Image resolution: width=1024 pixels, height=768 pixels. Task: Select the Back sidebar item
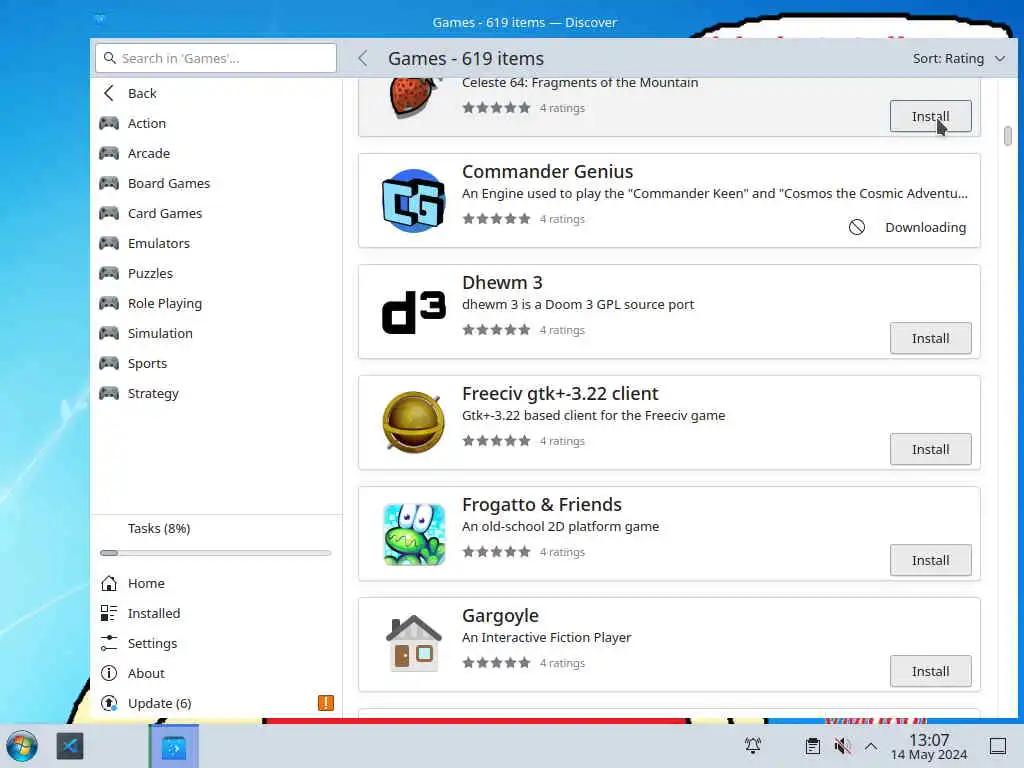[216, 93]
